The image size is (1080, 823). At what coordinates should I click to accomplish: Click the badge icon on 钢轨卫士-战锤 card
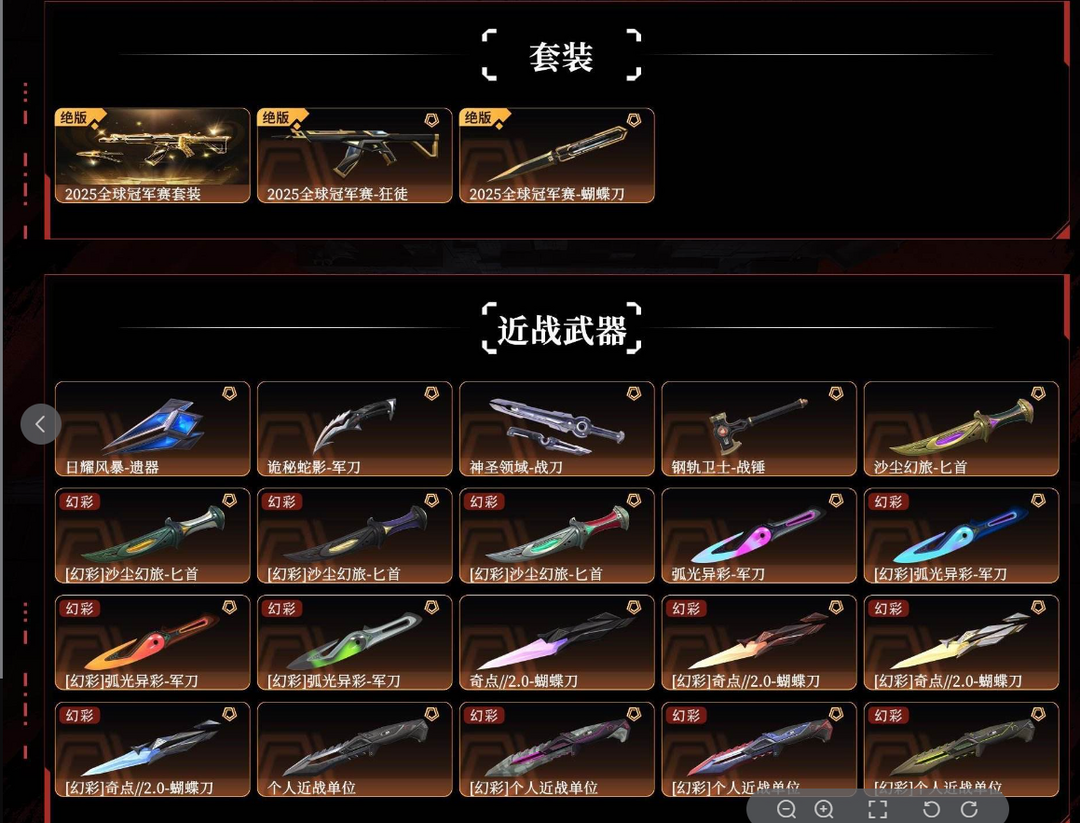(835, 393)
